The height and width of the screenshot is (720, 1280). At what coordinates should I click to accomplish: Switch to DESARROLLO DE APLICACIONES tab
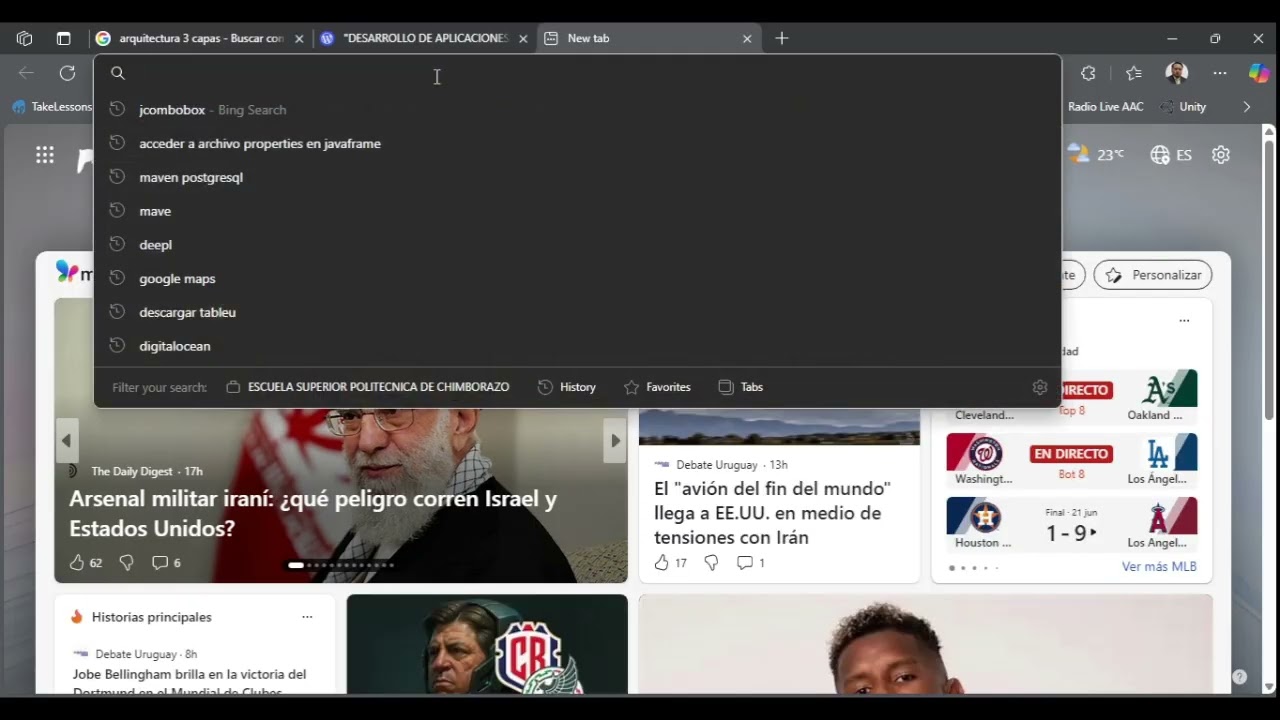coord(424,38)
